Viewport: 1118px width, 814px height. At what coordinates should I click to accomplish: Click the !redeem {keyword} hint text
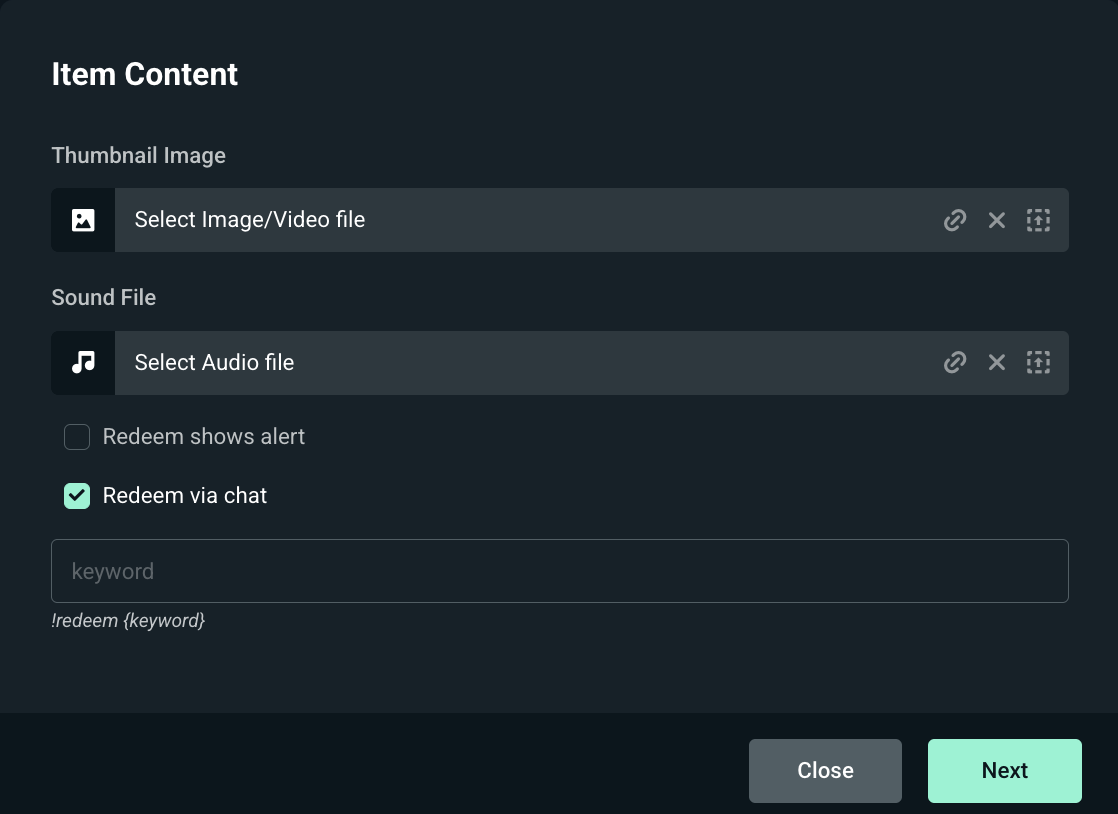point(128,621)
